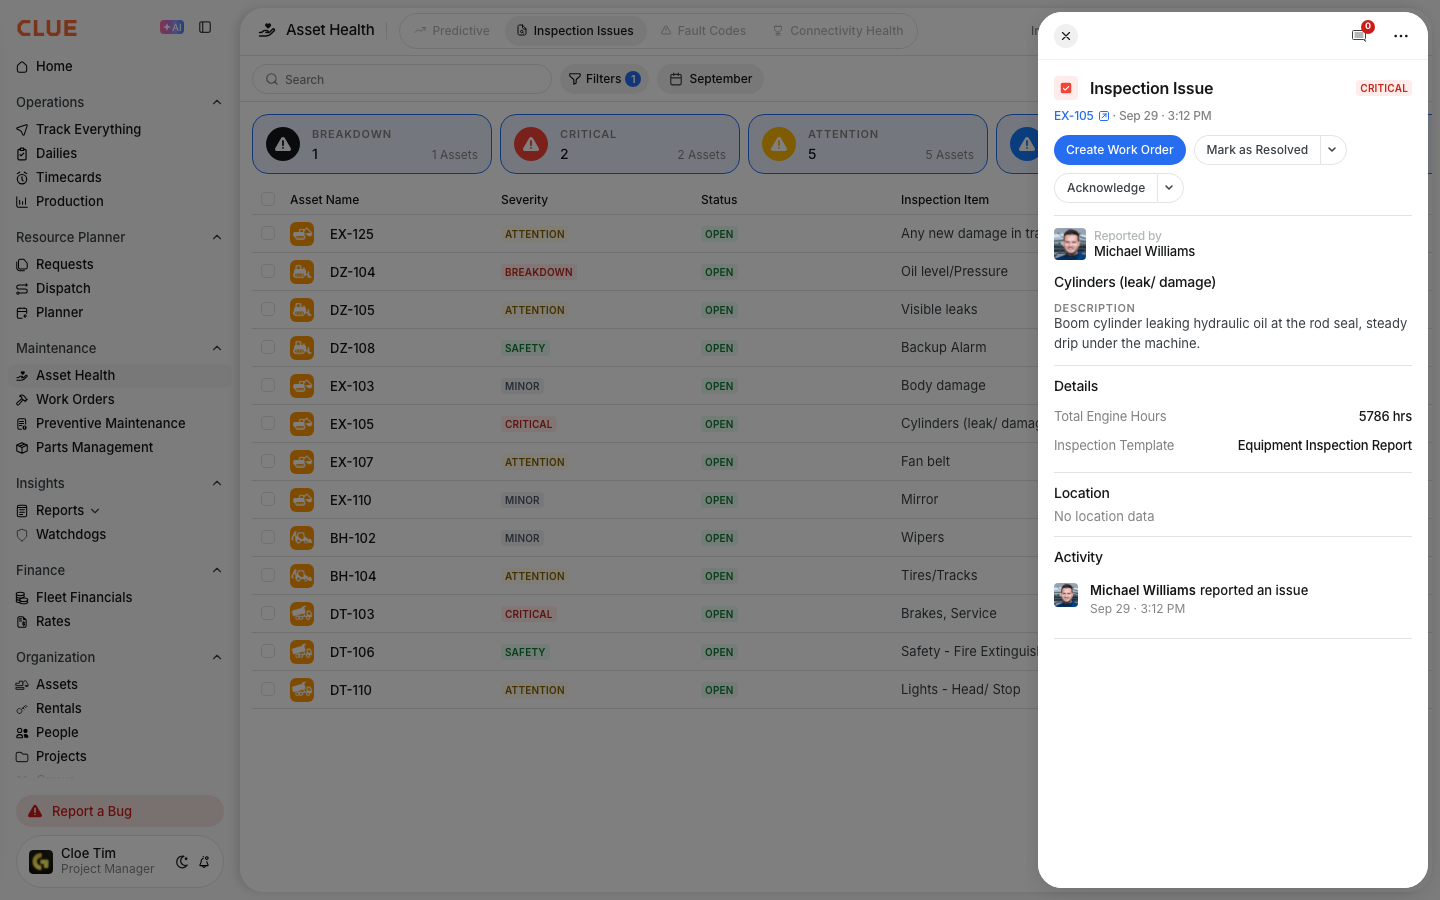Open Work Orders in the sidebar
This screenshot has height=900, width=1440.
[75, 399]
